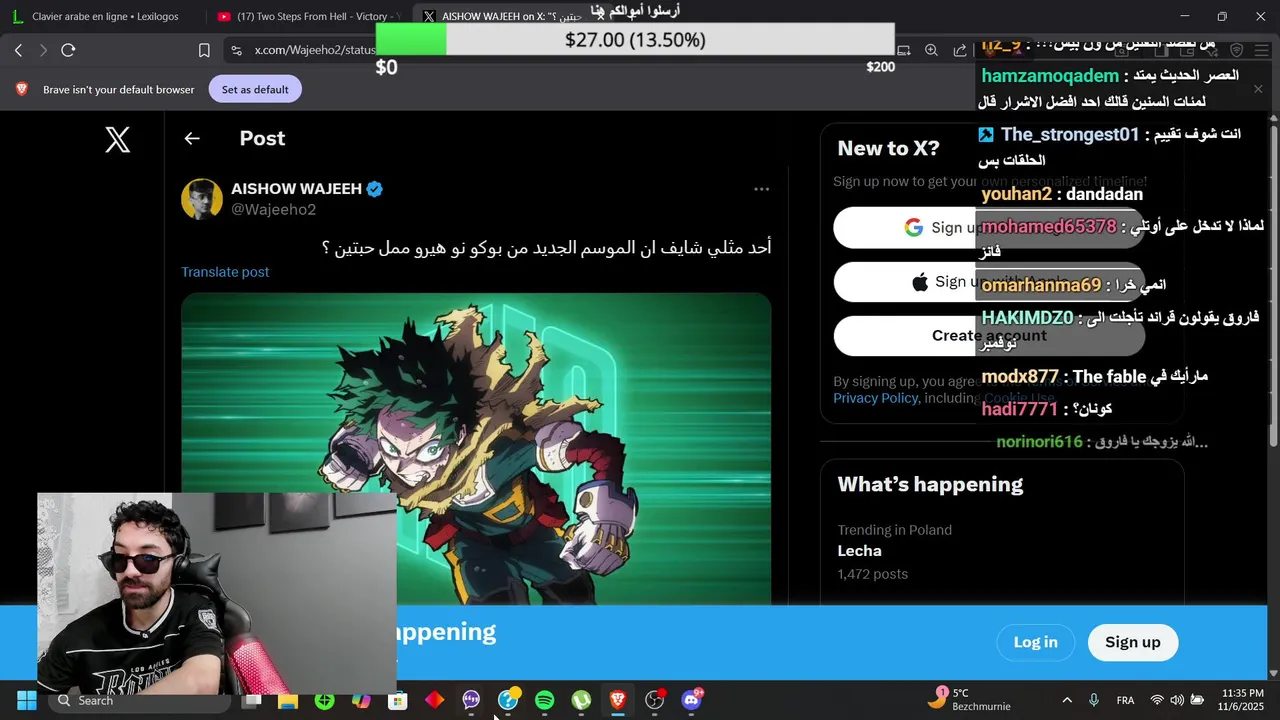Open File Explorer from the taskbar
This screenshot has width=1280, height=720.
point(288,700)
